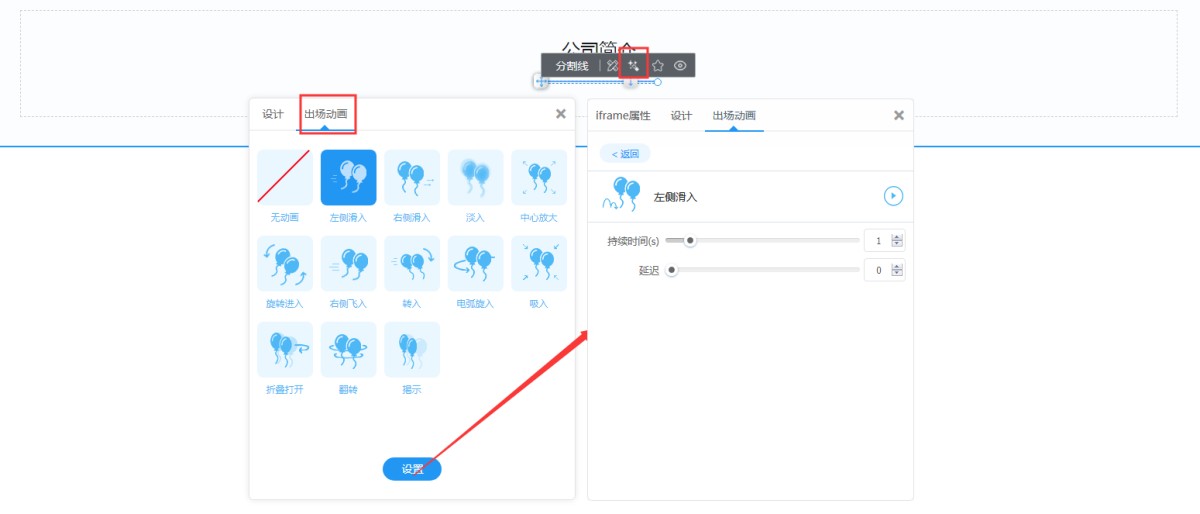Open the animation wand icon in floating toolbar
Screen dimensions: 1200x514
pyautogui.click(x=634, y=65)
